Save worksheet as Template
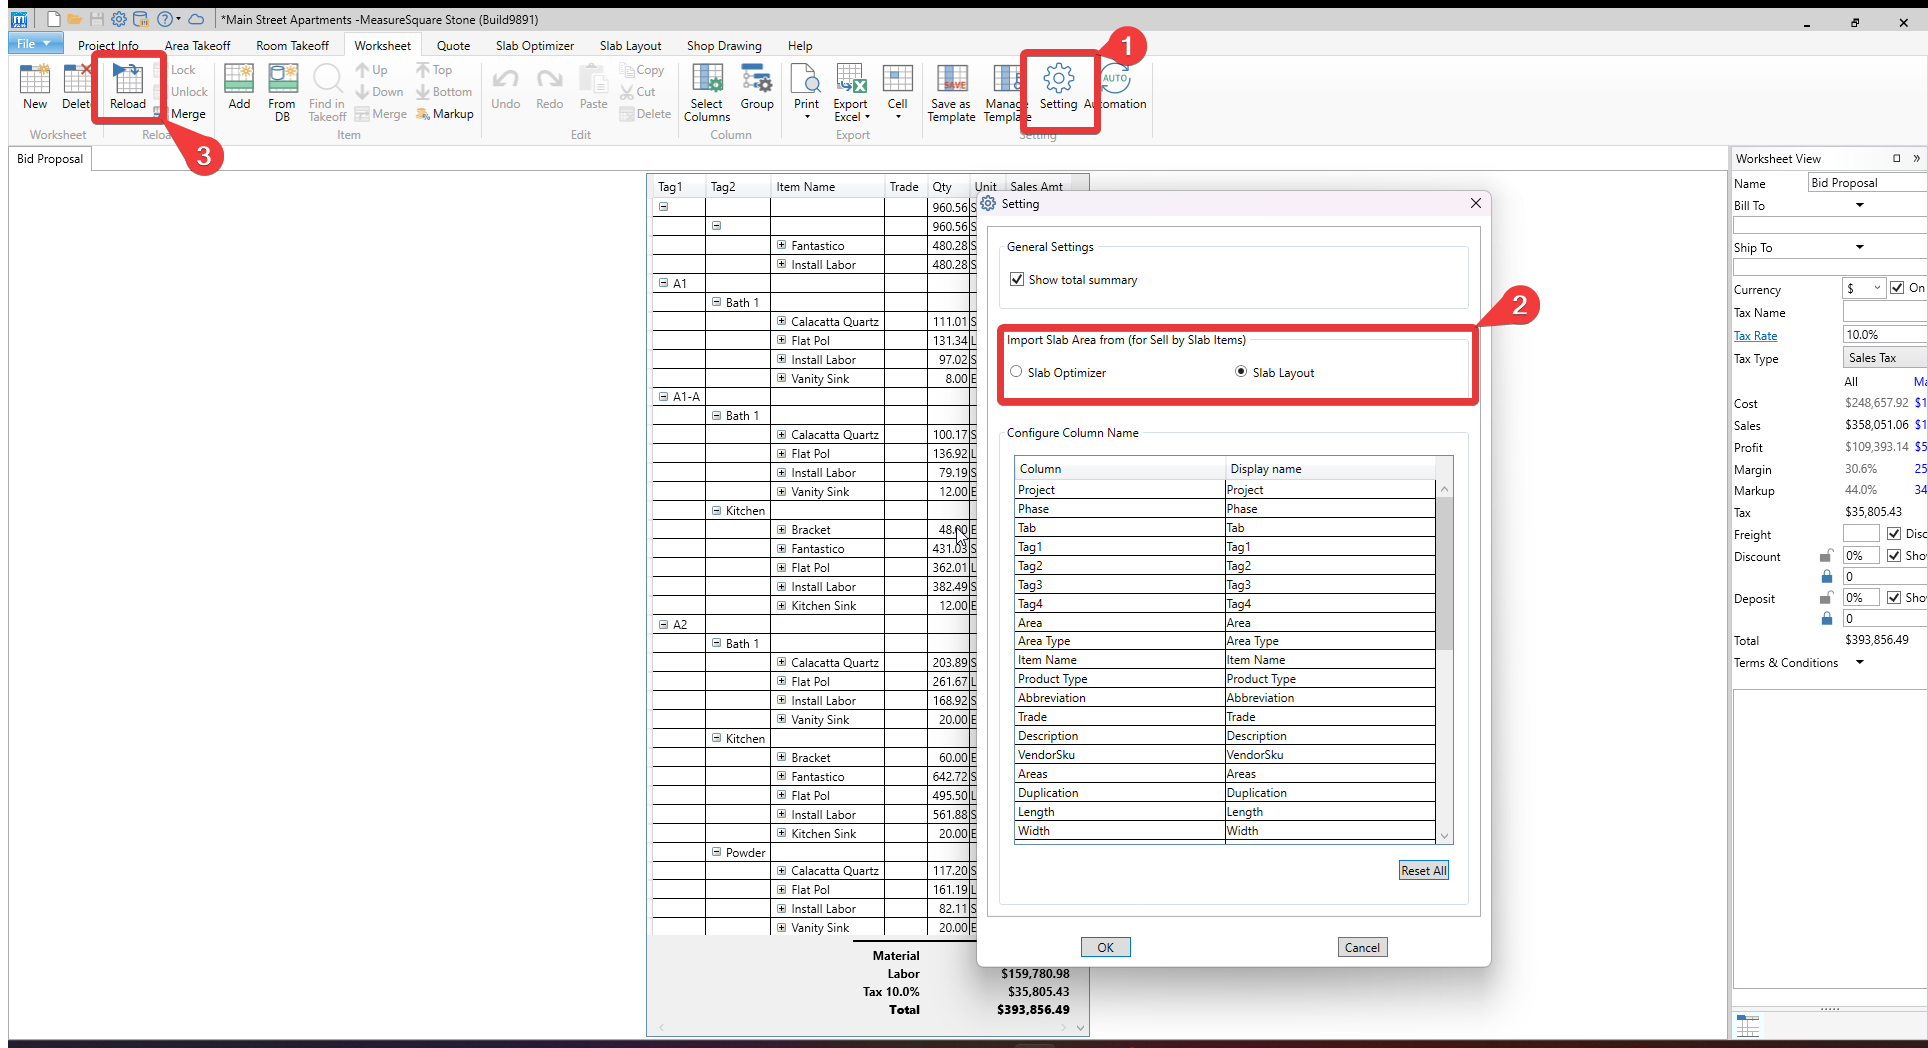 (951, 92)
